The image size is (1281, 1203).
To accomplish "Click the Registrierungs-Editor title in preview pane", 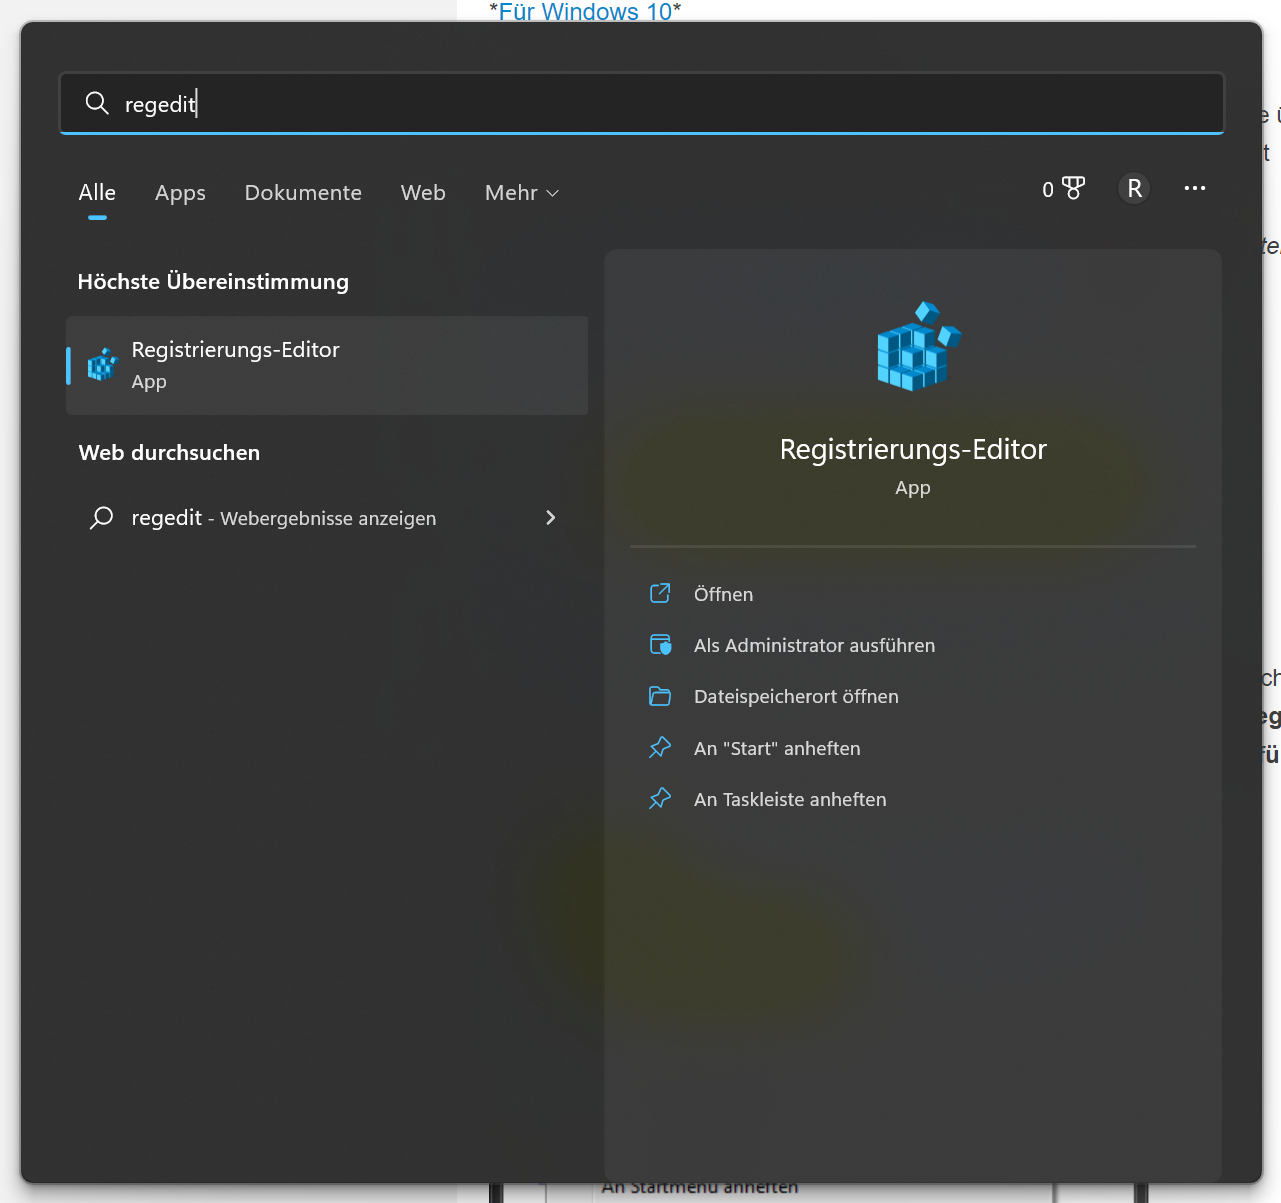I will pos(913,449).
